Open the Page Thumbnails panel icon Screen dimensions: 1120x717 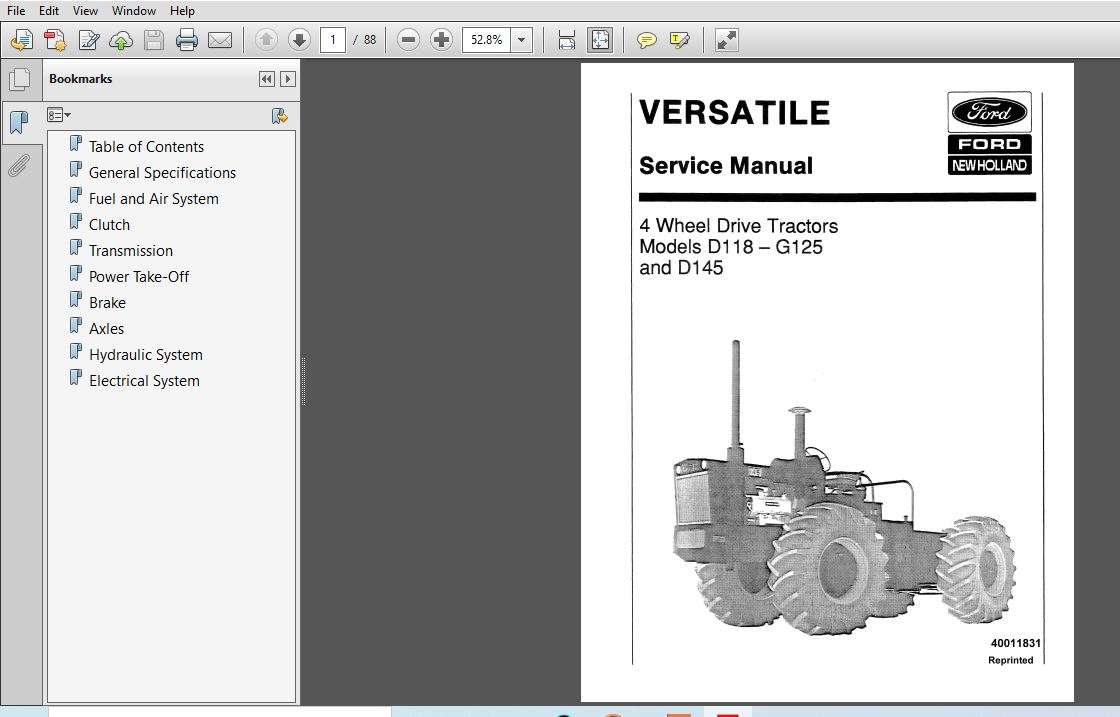20,79
